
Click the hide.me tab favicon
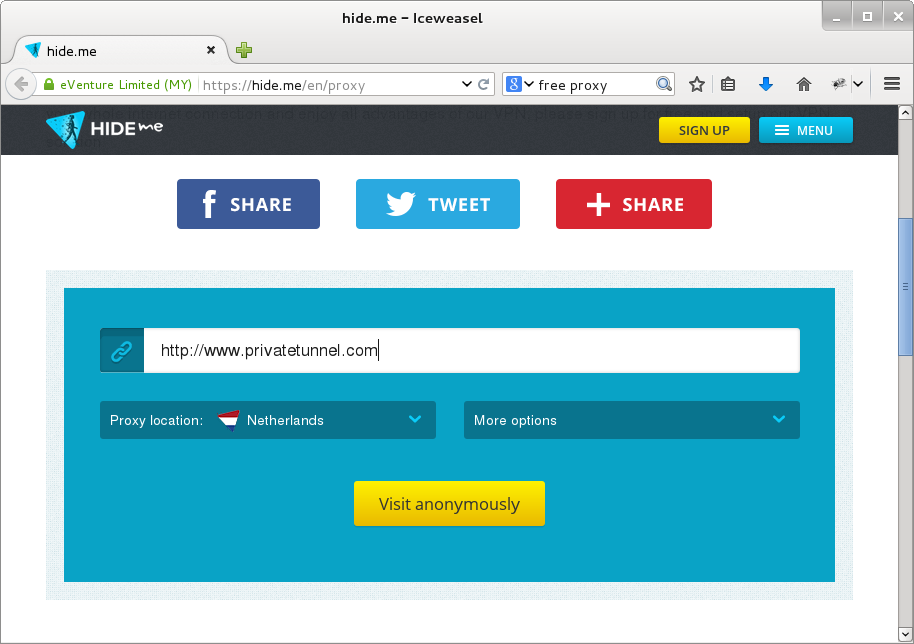point(33,51)
